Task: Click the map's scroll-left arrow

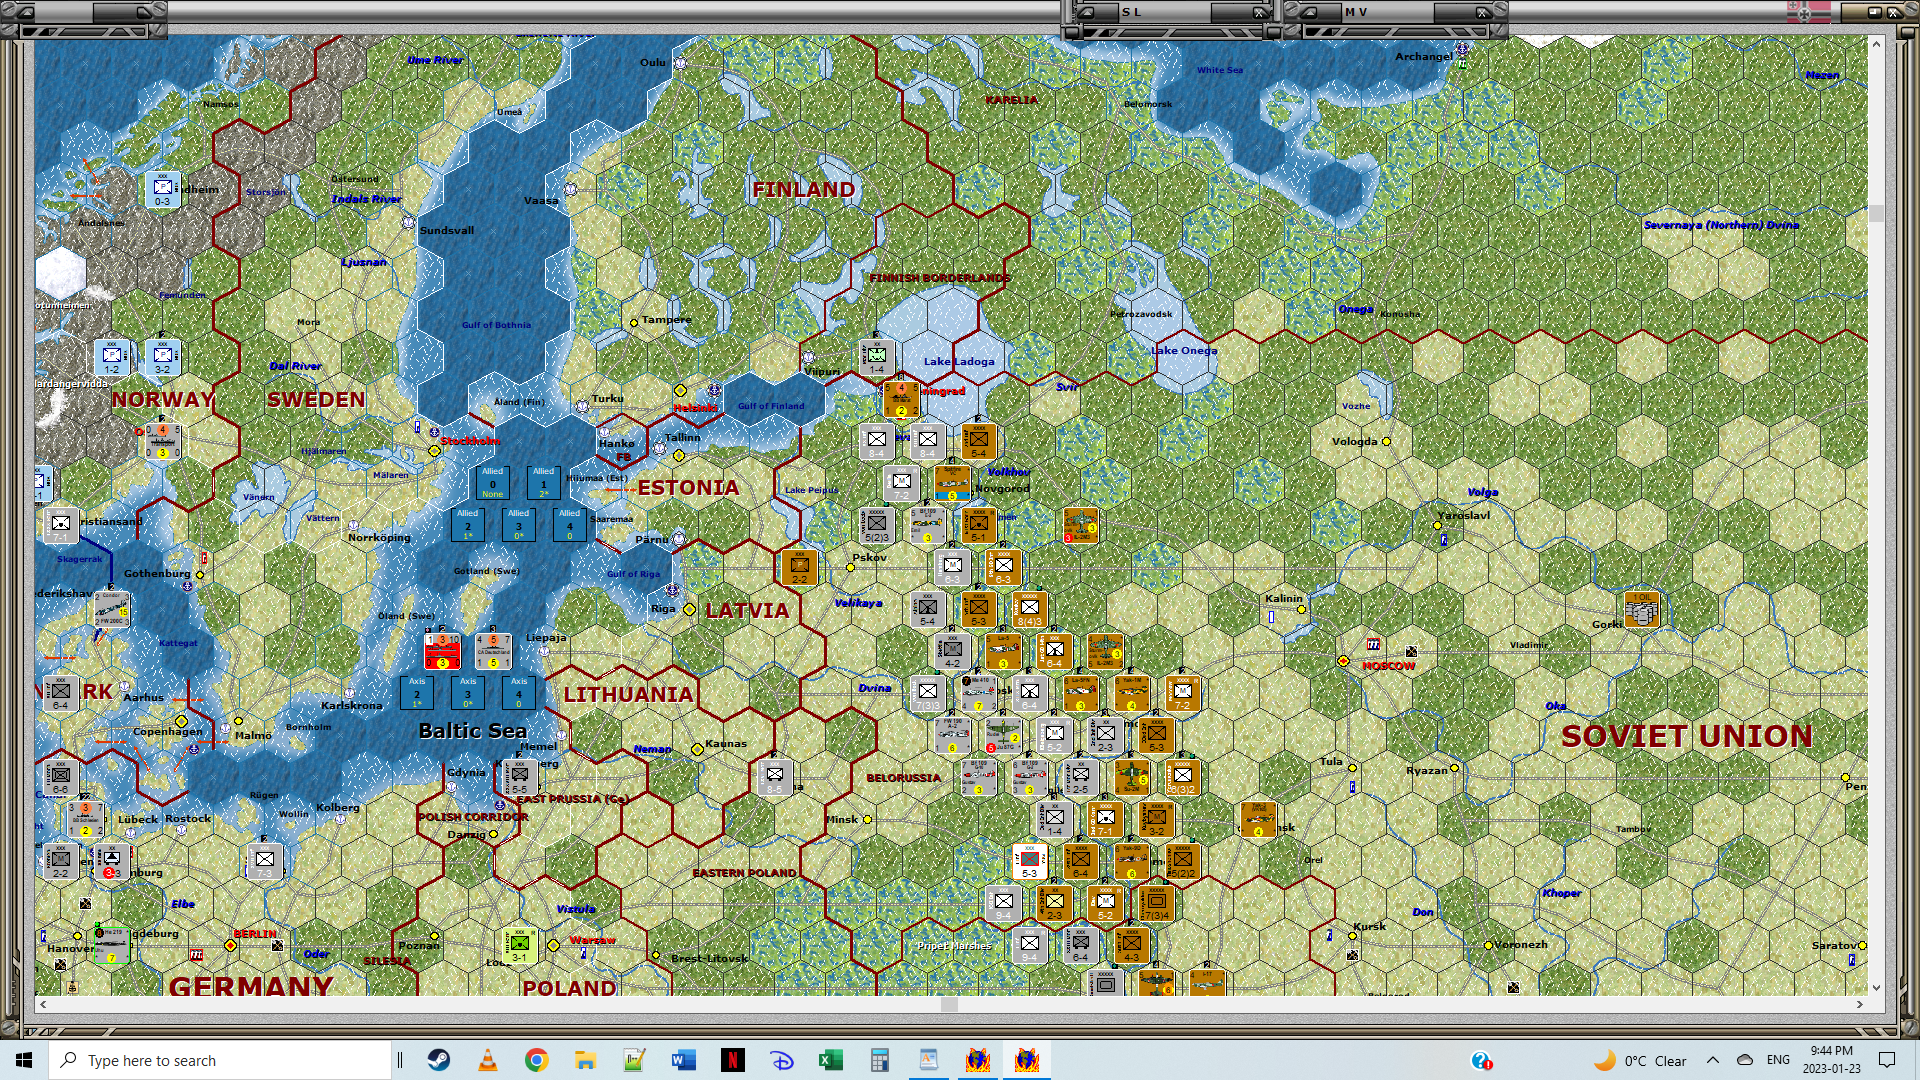Action: point(42,1004)
